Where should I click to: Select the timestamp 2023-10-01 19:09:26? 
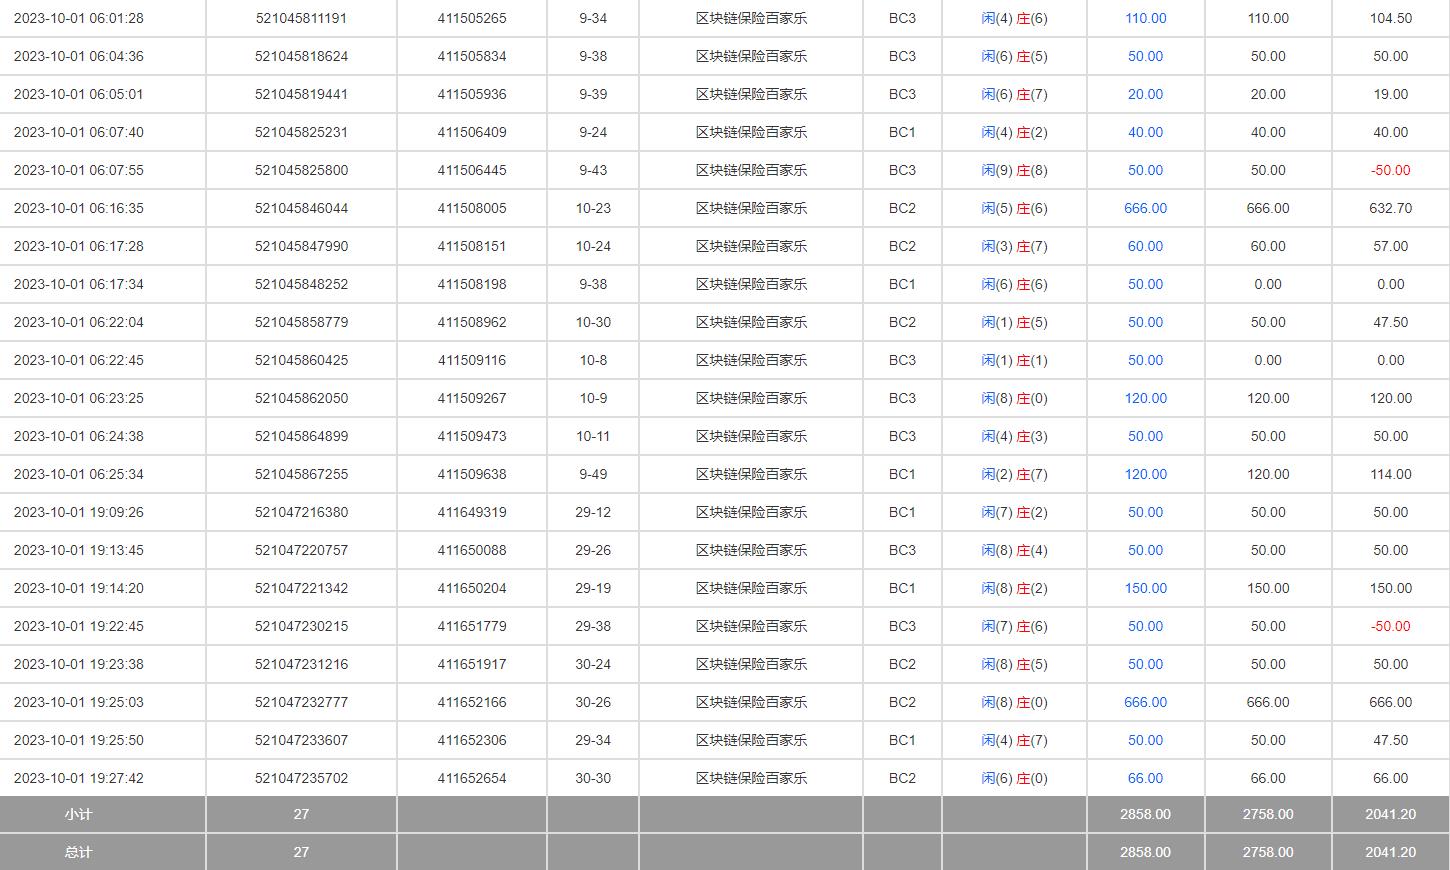point(78,512)
